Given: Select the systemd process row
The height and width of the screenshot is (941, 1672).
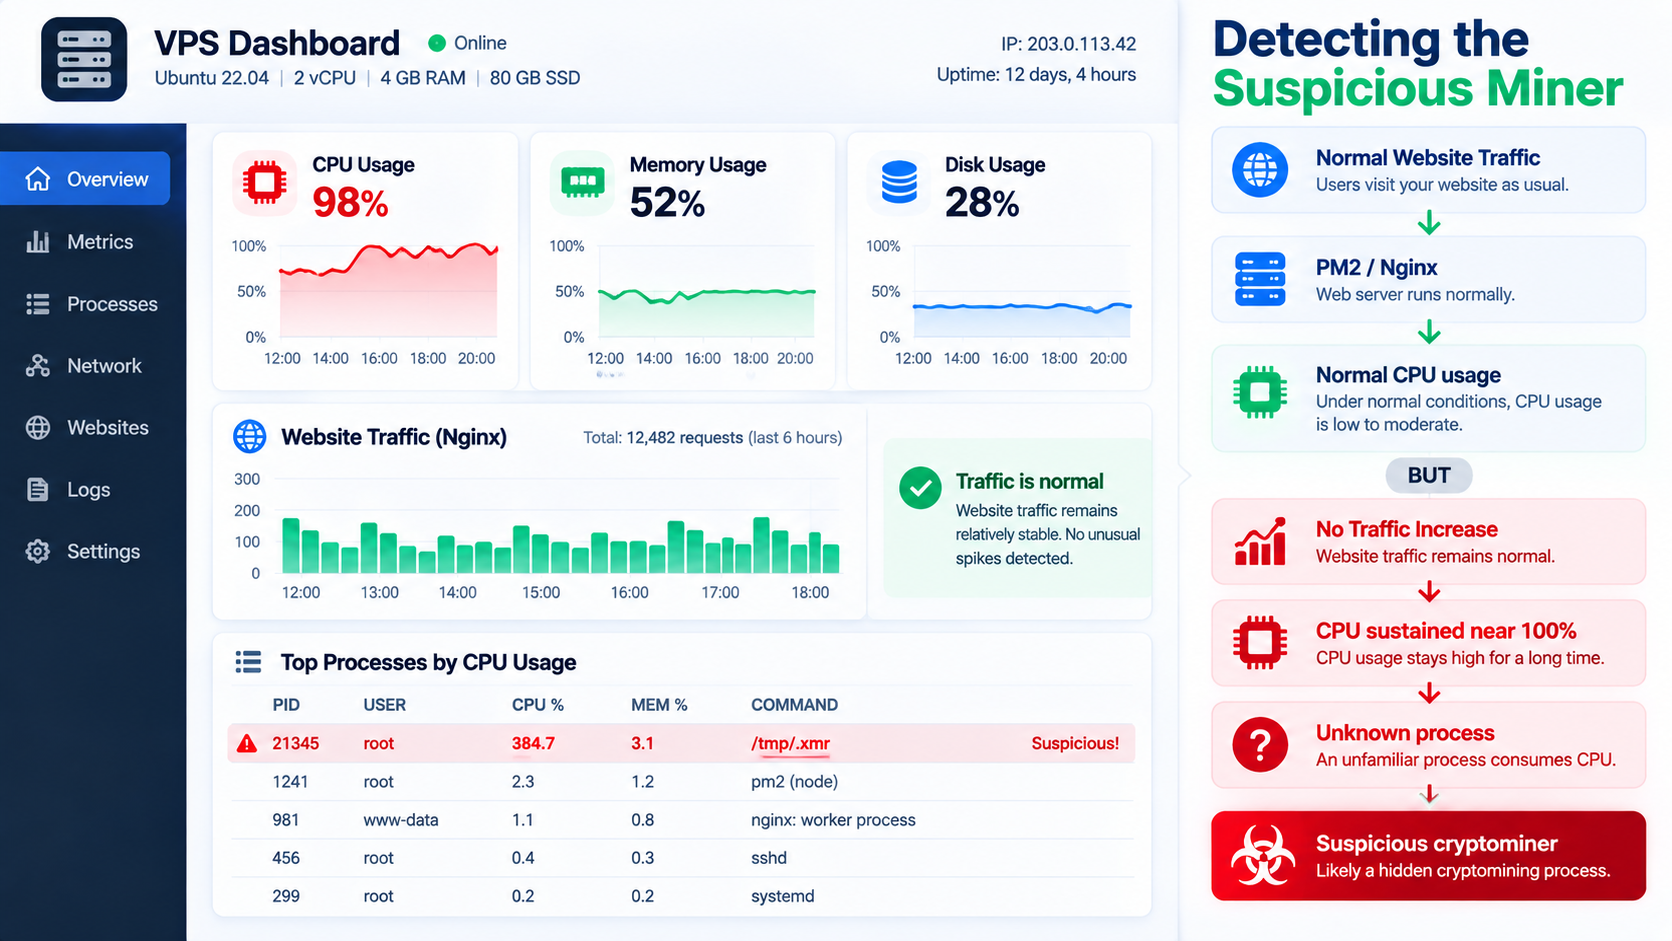Looking at the screenshot, I should pos(683,896).
